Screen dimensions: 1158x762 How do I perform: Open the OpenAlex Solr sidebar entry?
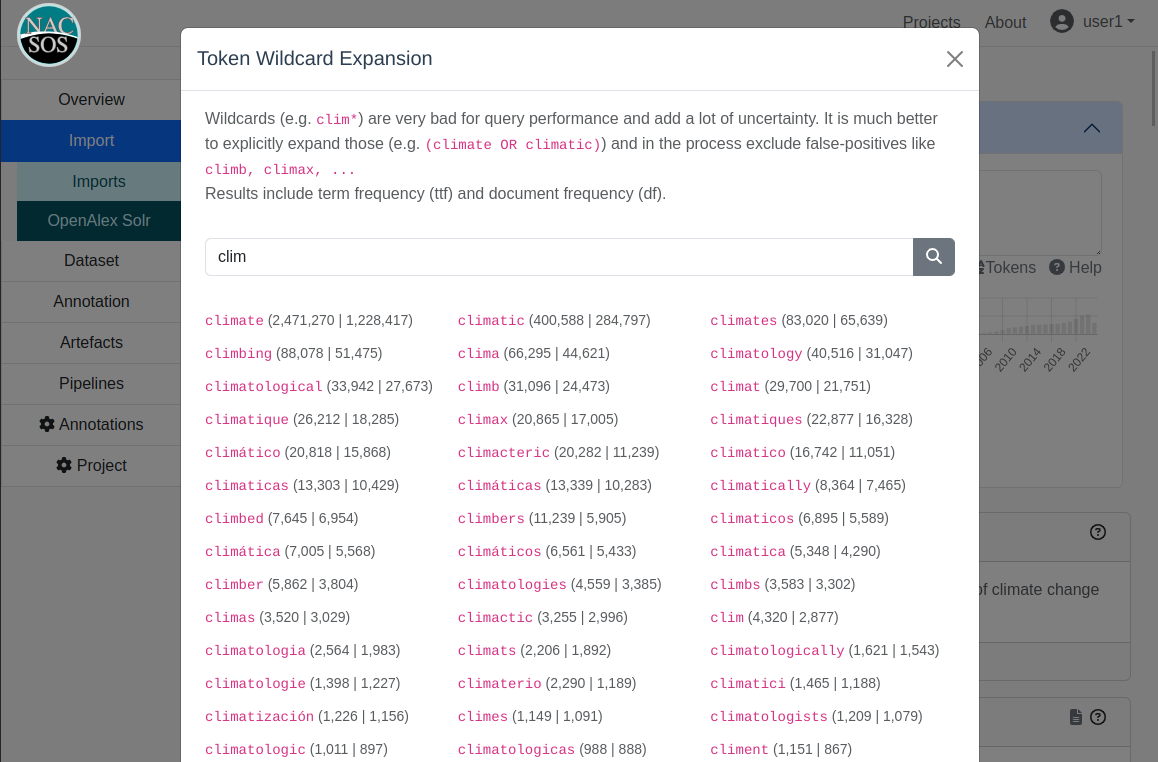pos(99,220)
